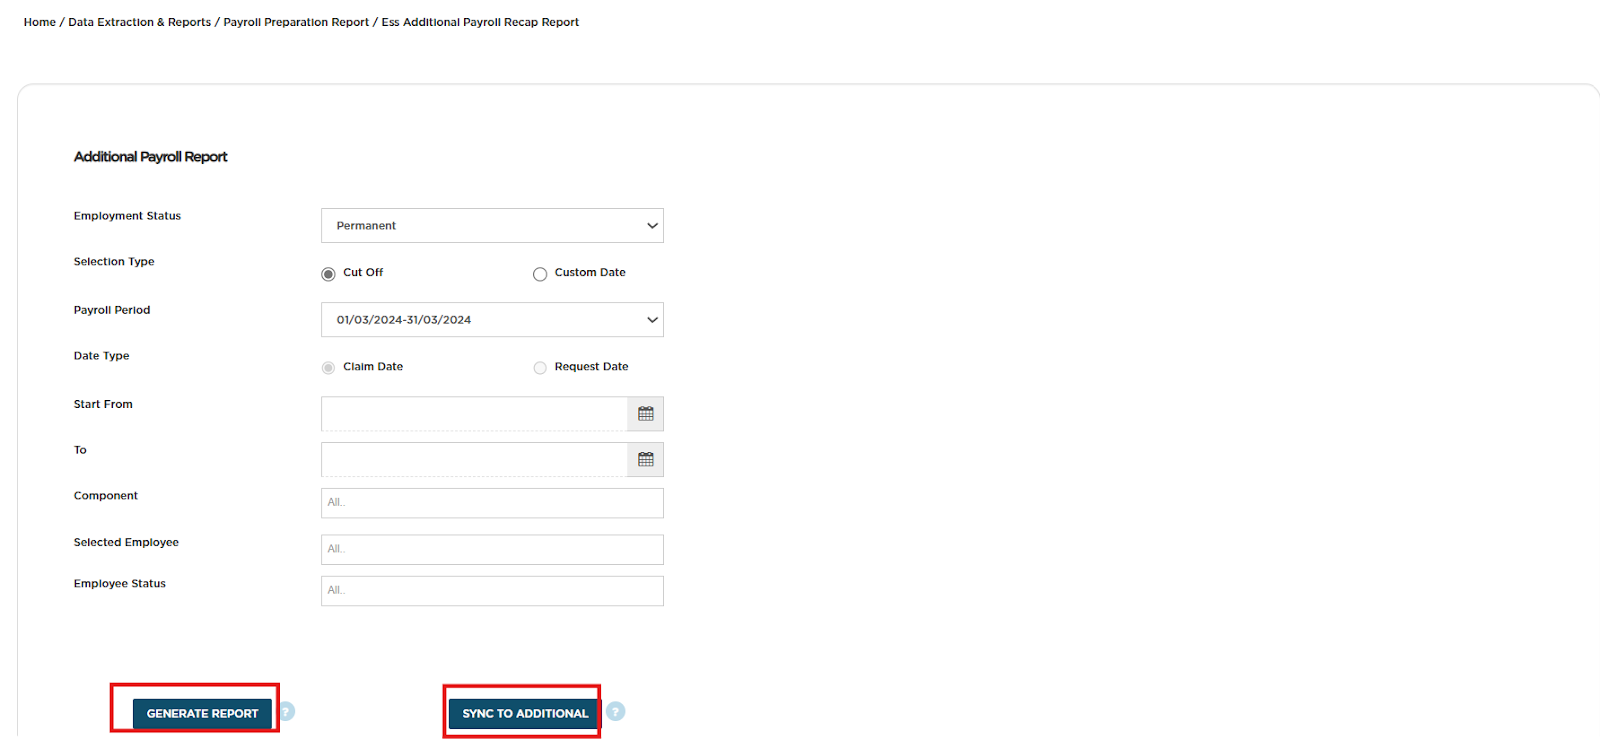This screenshot has width=1600, height=739.
Task: Focus the Start From date field
Action: click(x=474, y=414)
